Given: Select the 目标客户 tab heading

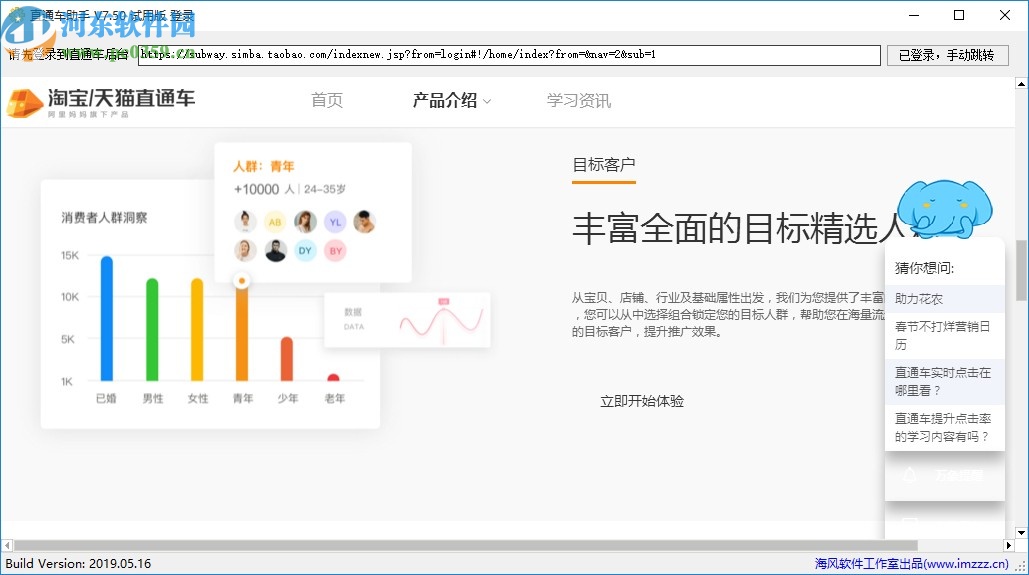Looking at the screenshot, I should click(604, 165).
